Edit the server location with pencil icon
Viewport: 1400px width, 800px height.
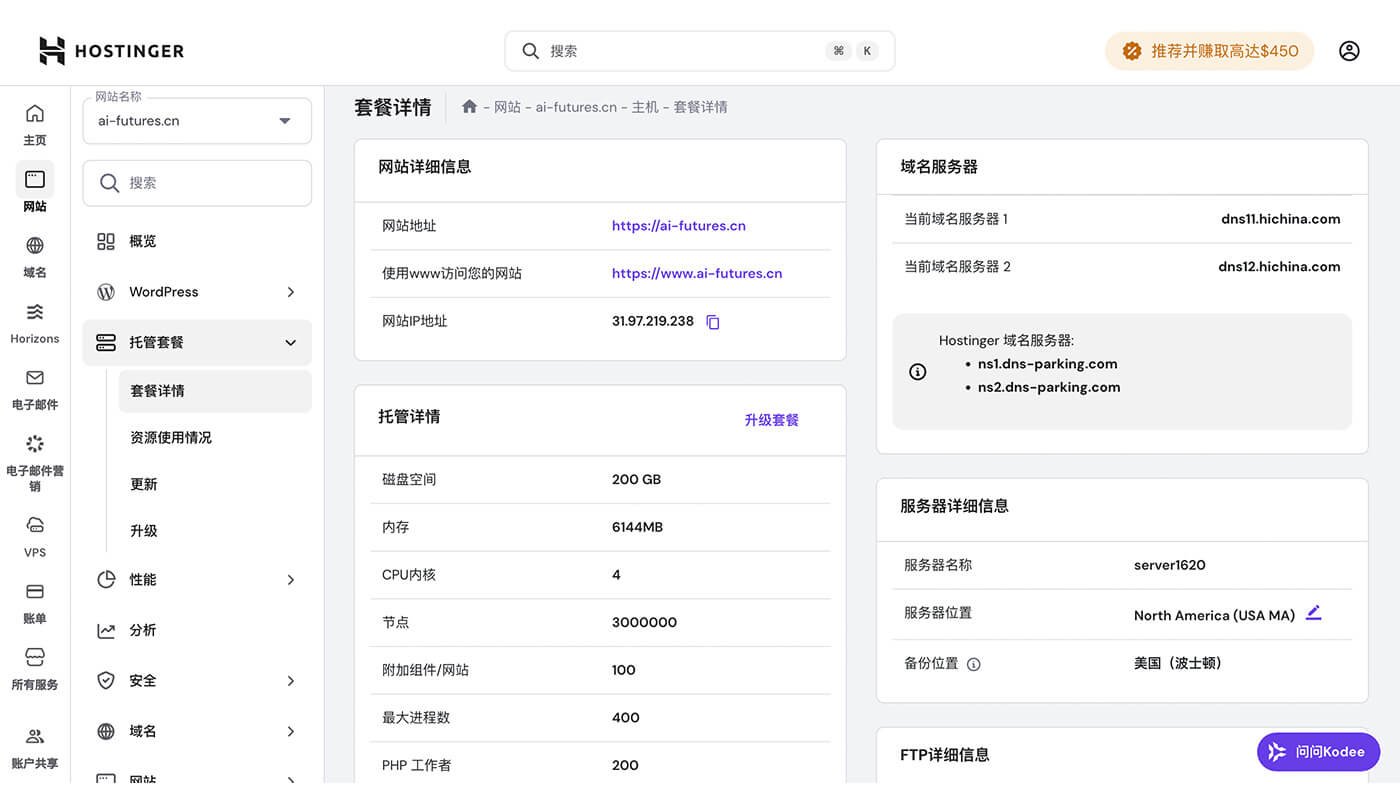pos(1314,614)
